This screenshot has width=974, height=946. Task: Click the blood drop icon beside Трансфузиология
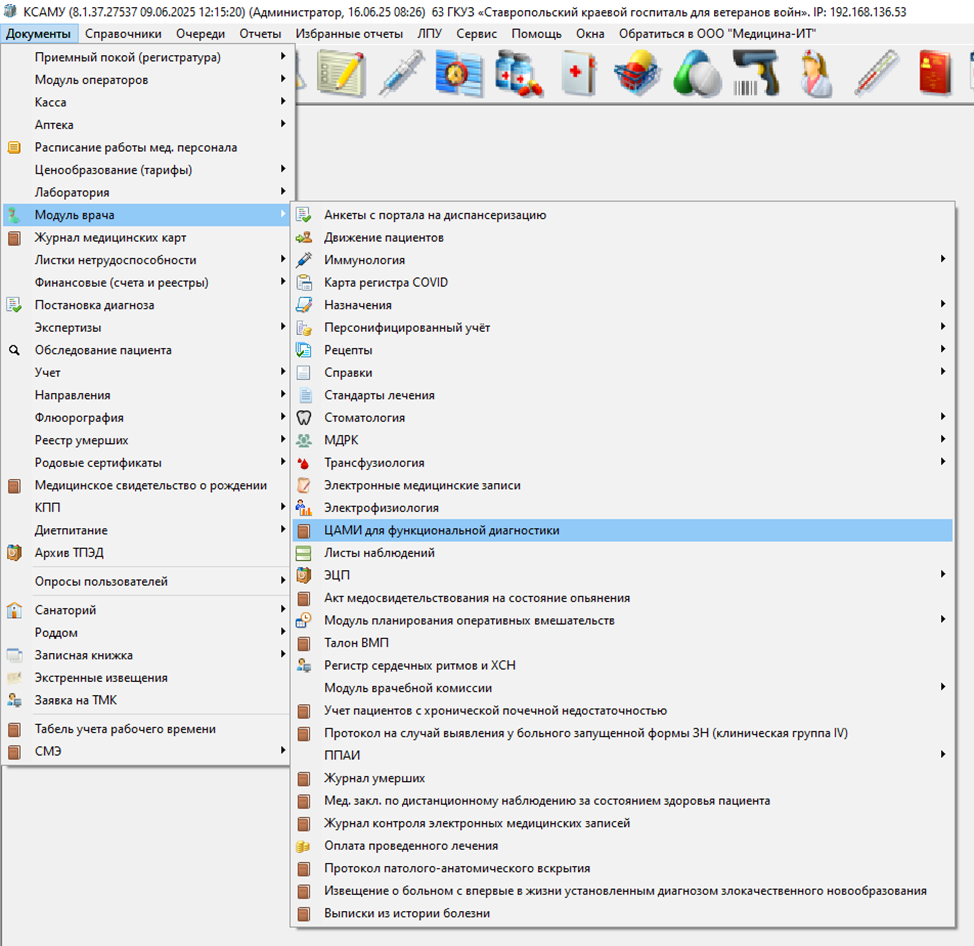click(x=304, y=463)
